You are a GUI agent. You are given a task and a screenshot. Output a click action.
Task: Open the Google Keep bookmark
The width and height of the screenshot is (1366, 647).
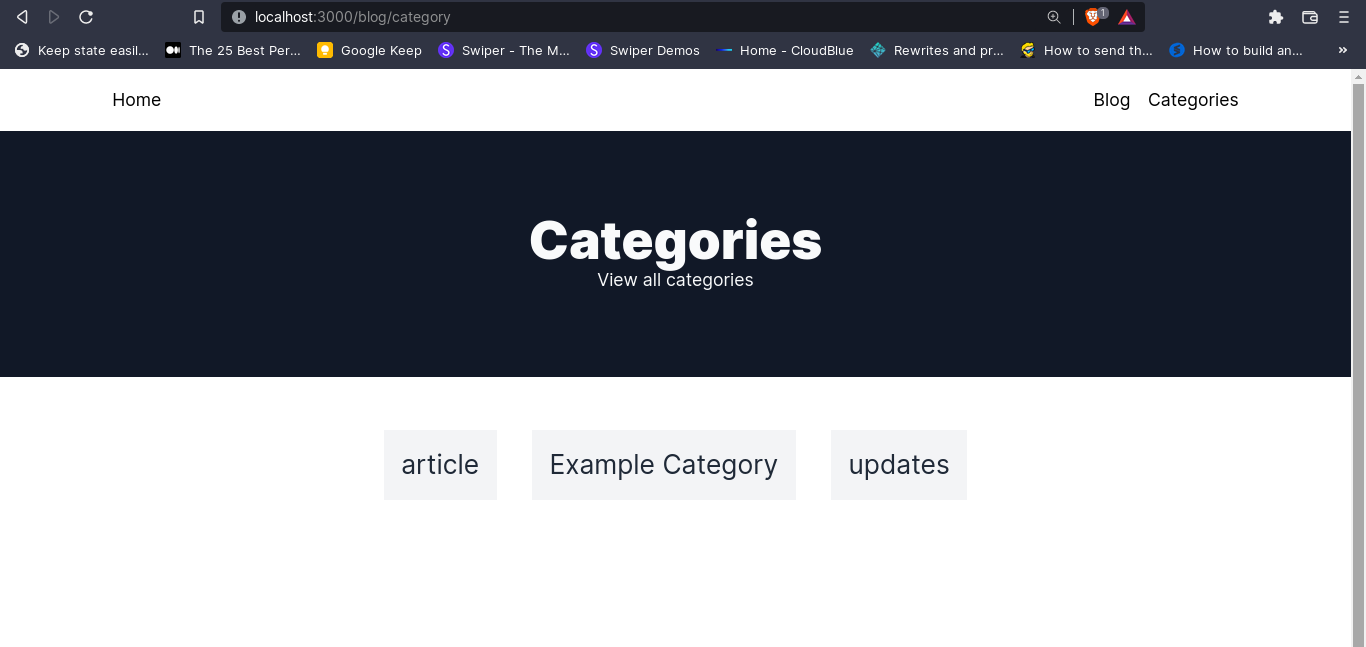point(369,50)
